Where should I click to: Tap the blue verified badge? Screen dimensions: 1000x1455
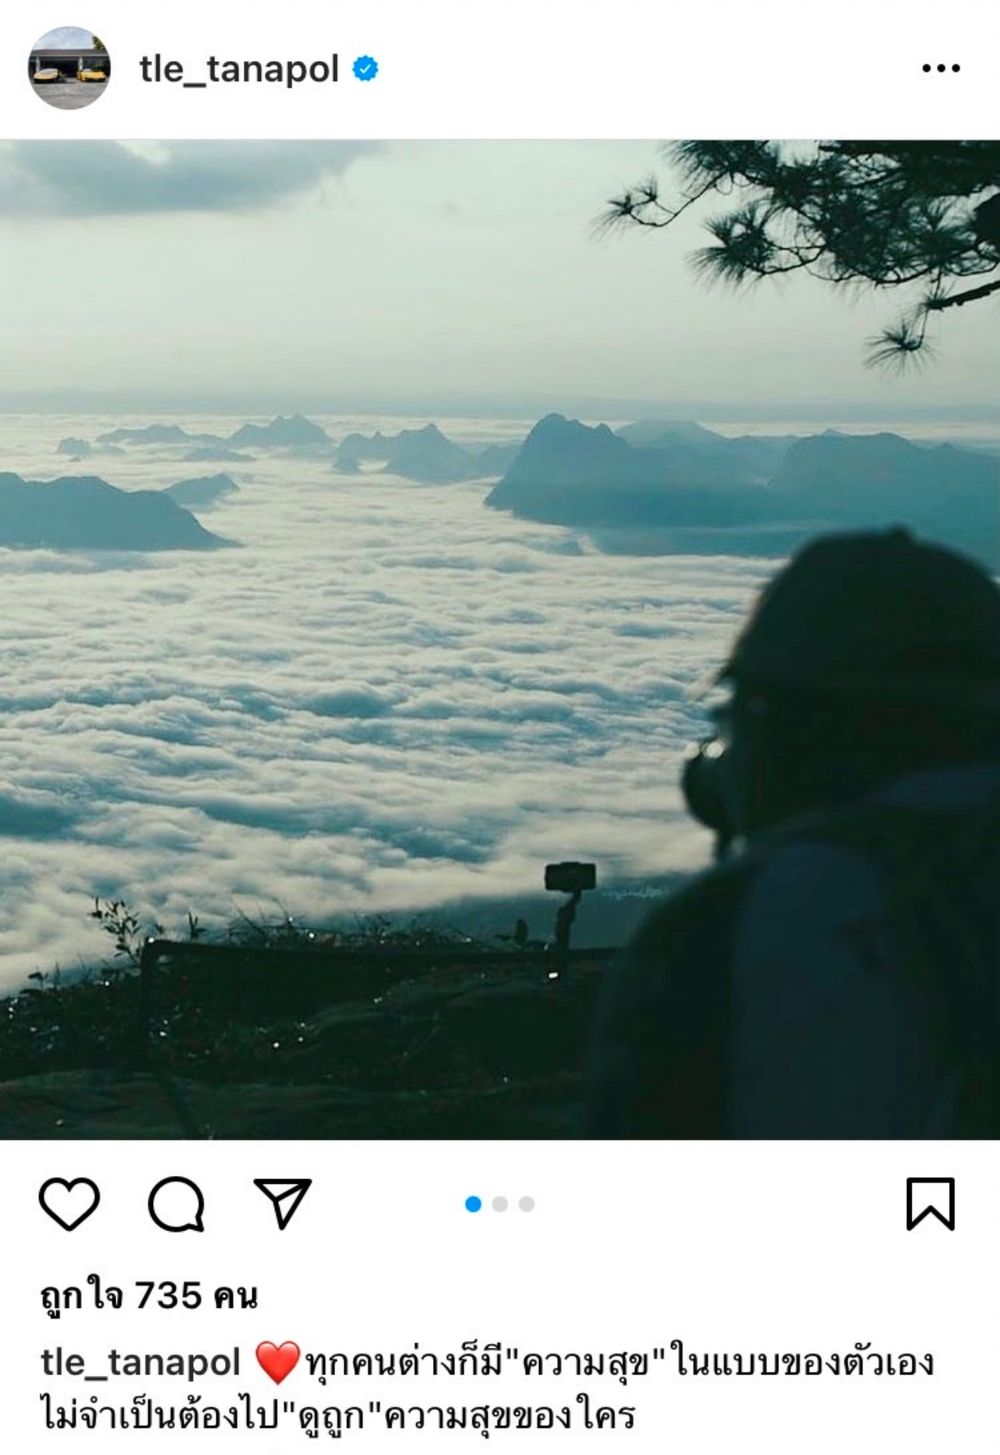pyautogui.click(x=366, y=69)
